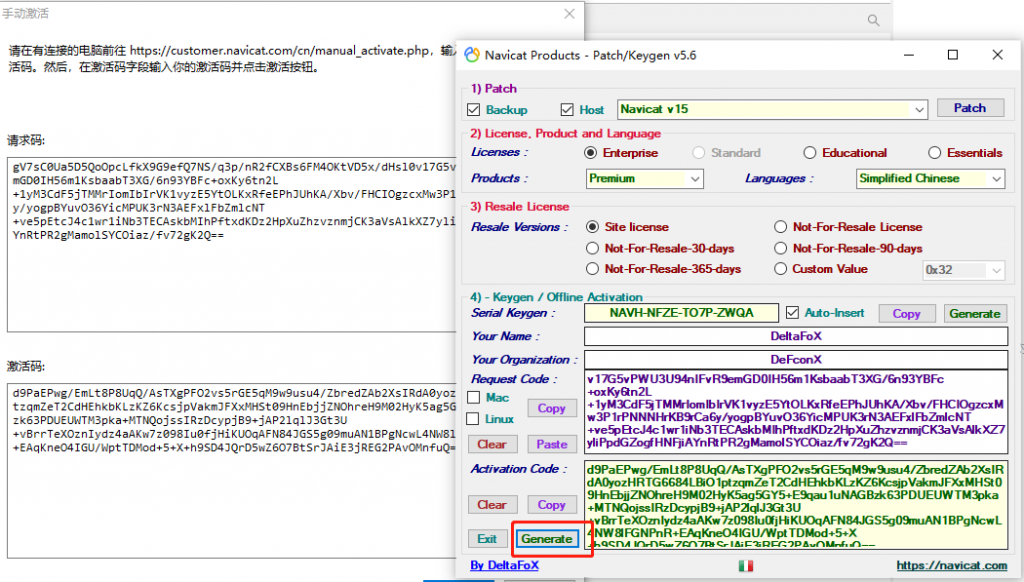Choose the Not-For-Resale-30-days option

[x=593, y=248]
